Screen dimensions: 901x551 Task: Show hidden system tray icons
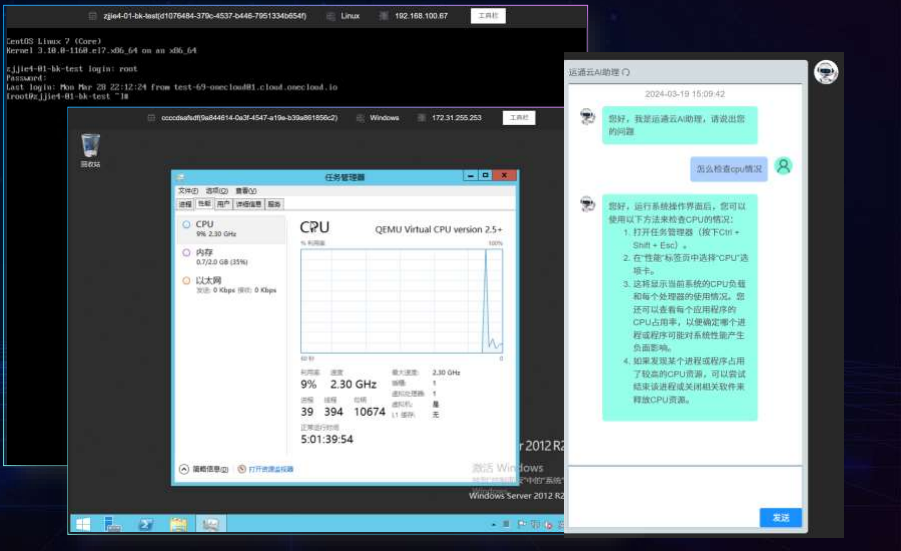pos(493,525)
